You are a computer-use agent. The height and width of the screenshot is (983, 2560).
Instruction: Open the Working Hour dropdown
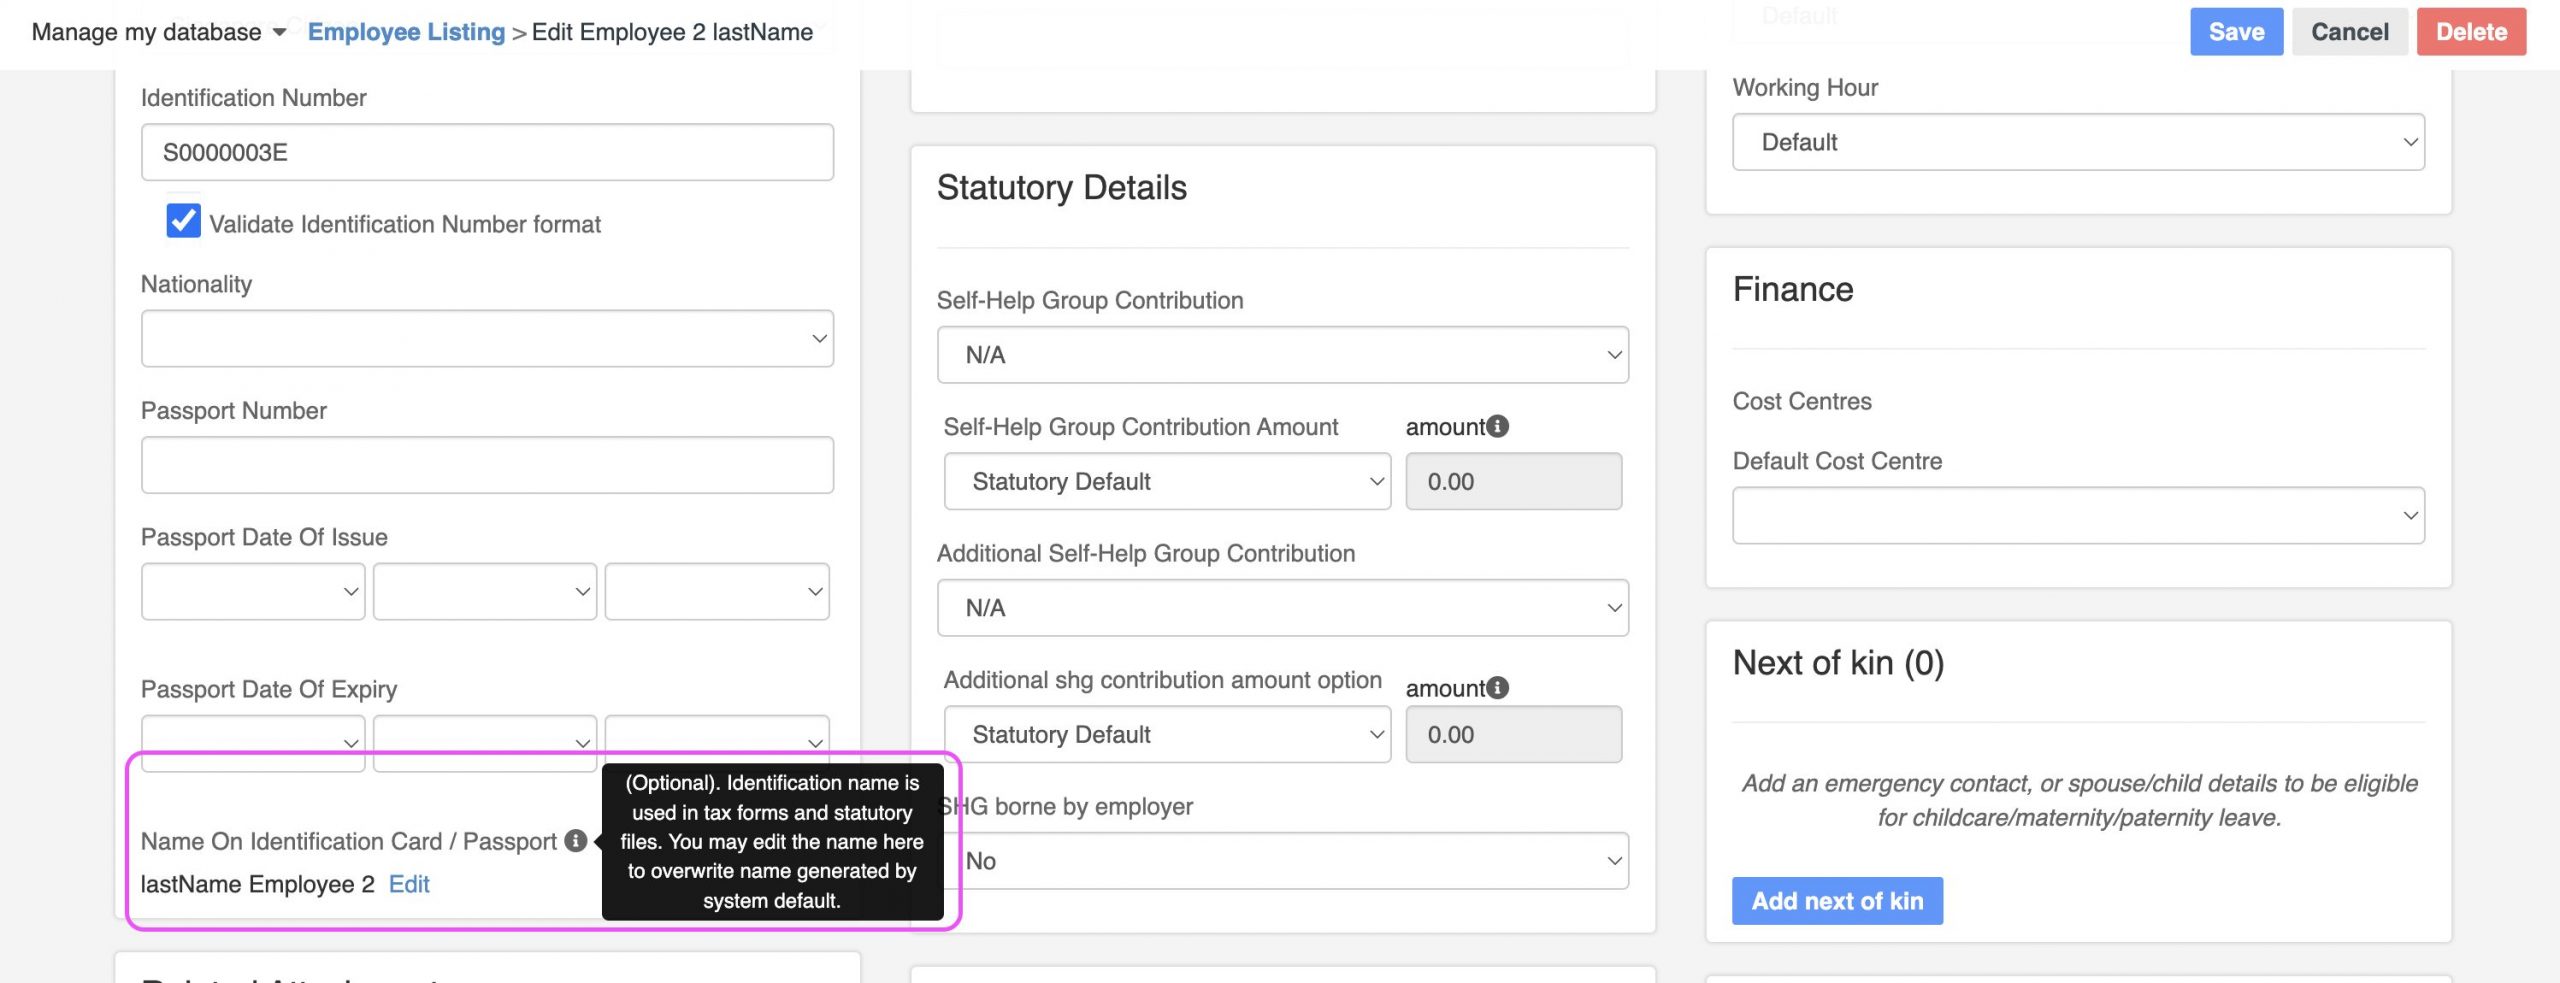[2078, 142]
